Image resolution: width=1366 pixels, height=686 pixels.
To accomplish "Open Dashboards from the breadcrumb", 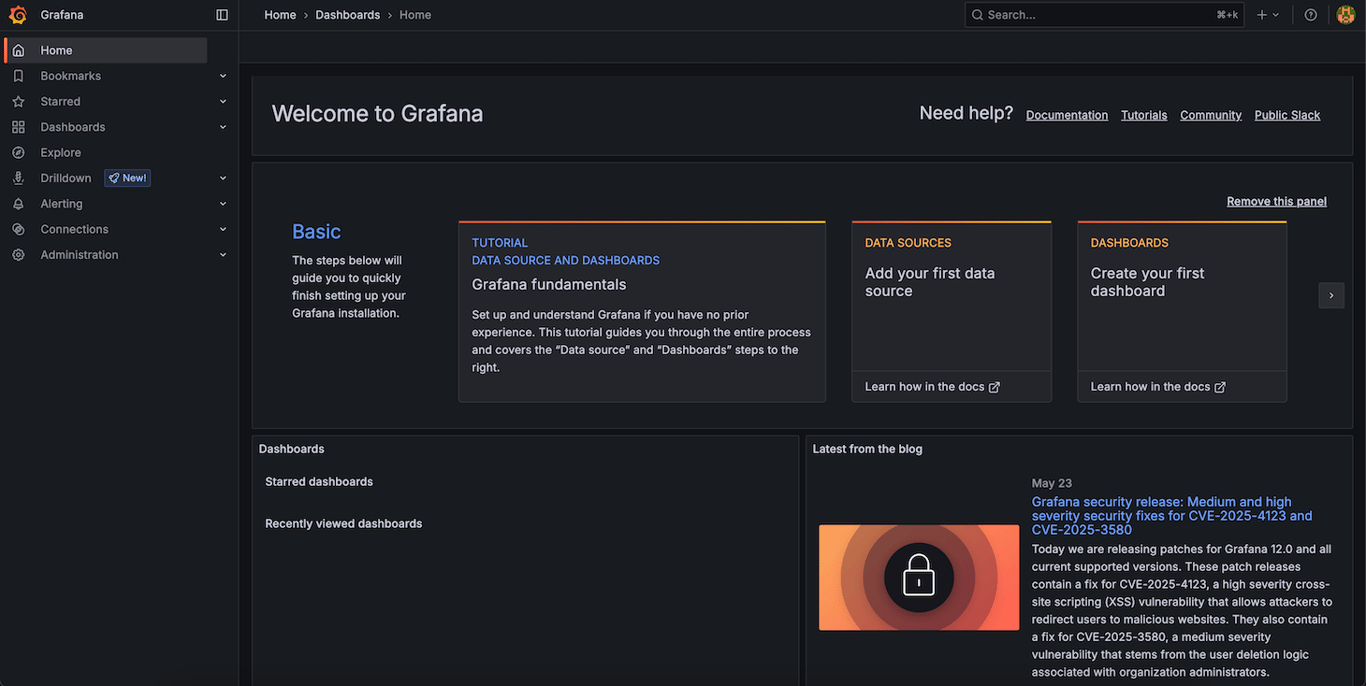I will [x=348, y=14].
